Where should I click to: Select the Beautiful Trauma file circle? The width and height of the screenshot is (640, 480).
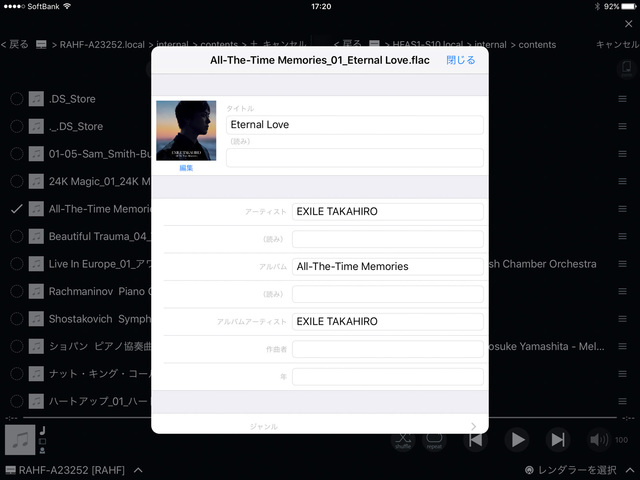17,236
